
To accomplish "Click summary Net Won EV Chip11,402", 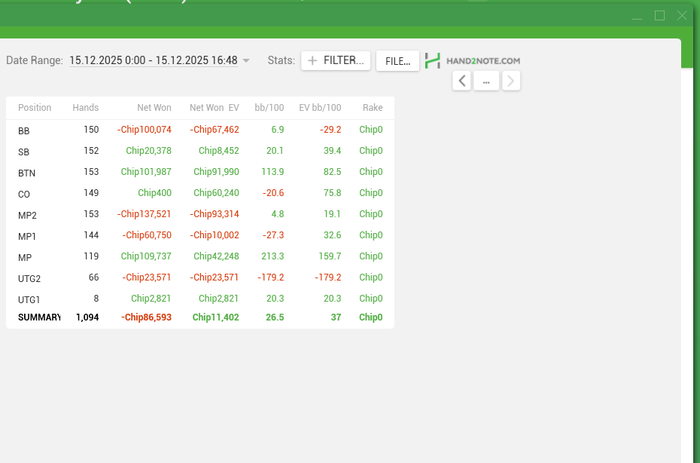I will coord(216,317).
